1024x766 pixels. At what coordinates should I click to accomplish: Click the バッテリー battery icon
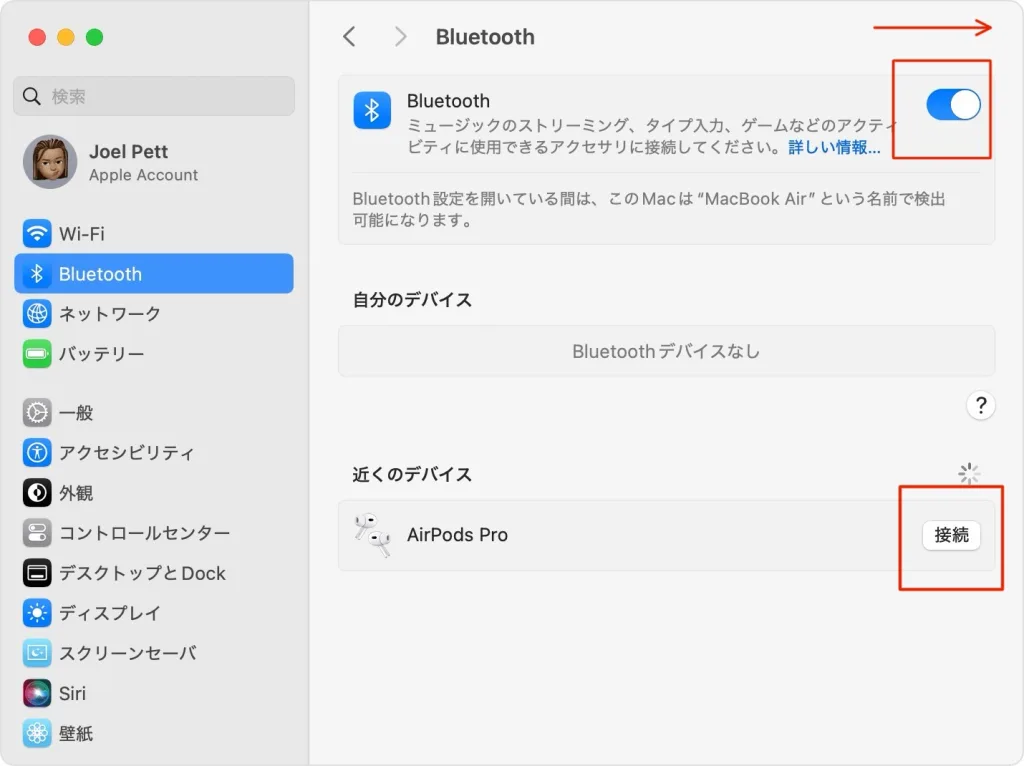point(37,353)
